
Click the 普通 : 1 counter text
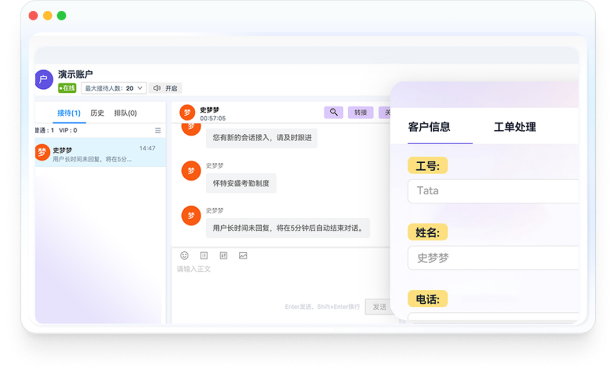click(44, 130)
